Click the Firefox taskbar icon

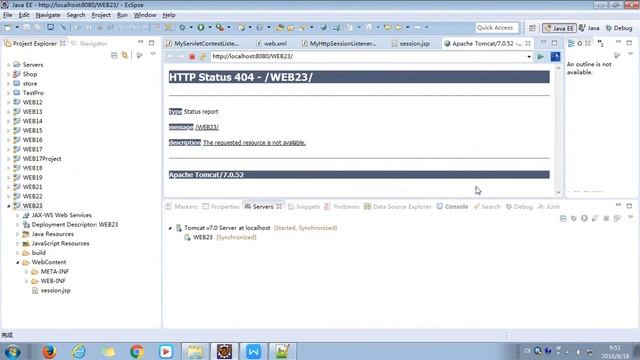49,351
